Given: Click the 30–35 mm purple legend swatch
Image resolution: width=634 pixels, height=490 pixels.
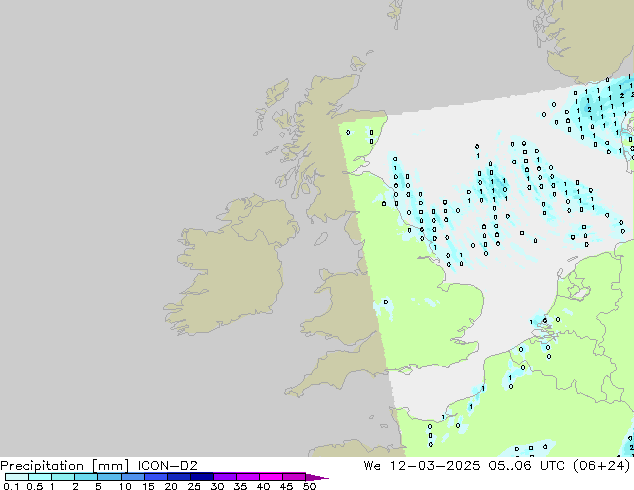Looking at the screenshot, I should 225,477.
